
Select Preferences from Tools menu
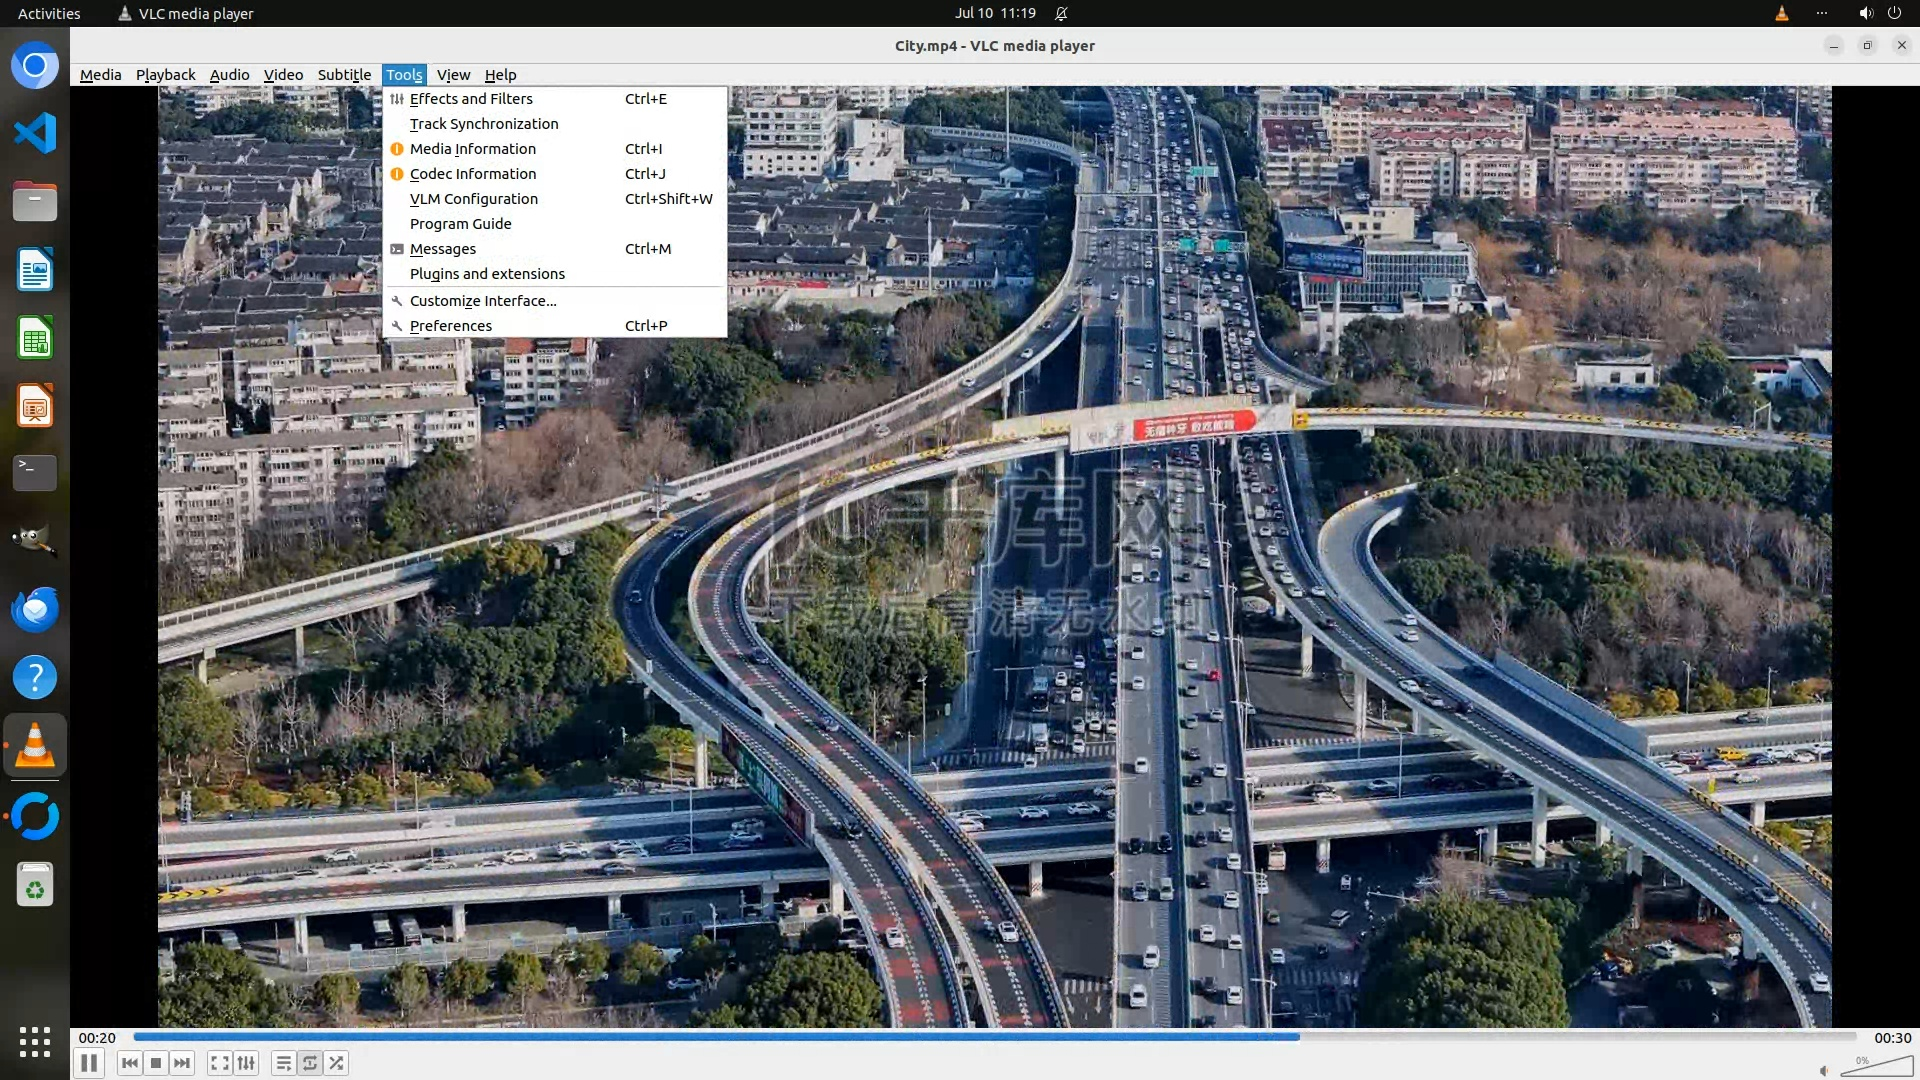tap(450, 326)
